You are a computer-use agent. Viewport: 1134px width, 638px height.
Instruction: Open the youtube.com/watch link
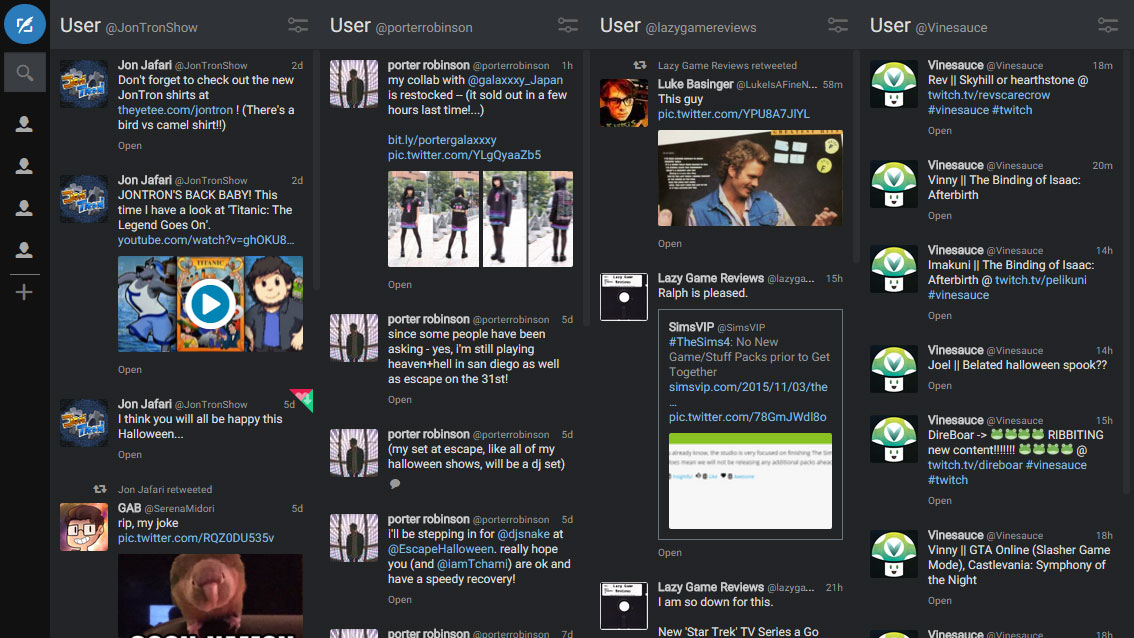coord(206,240)
